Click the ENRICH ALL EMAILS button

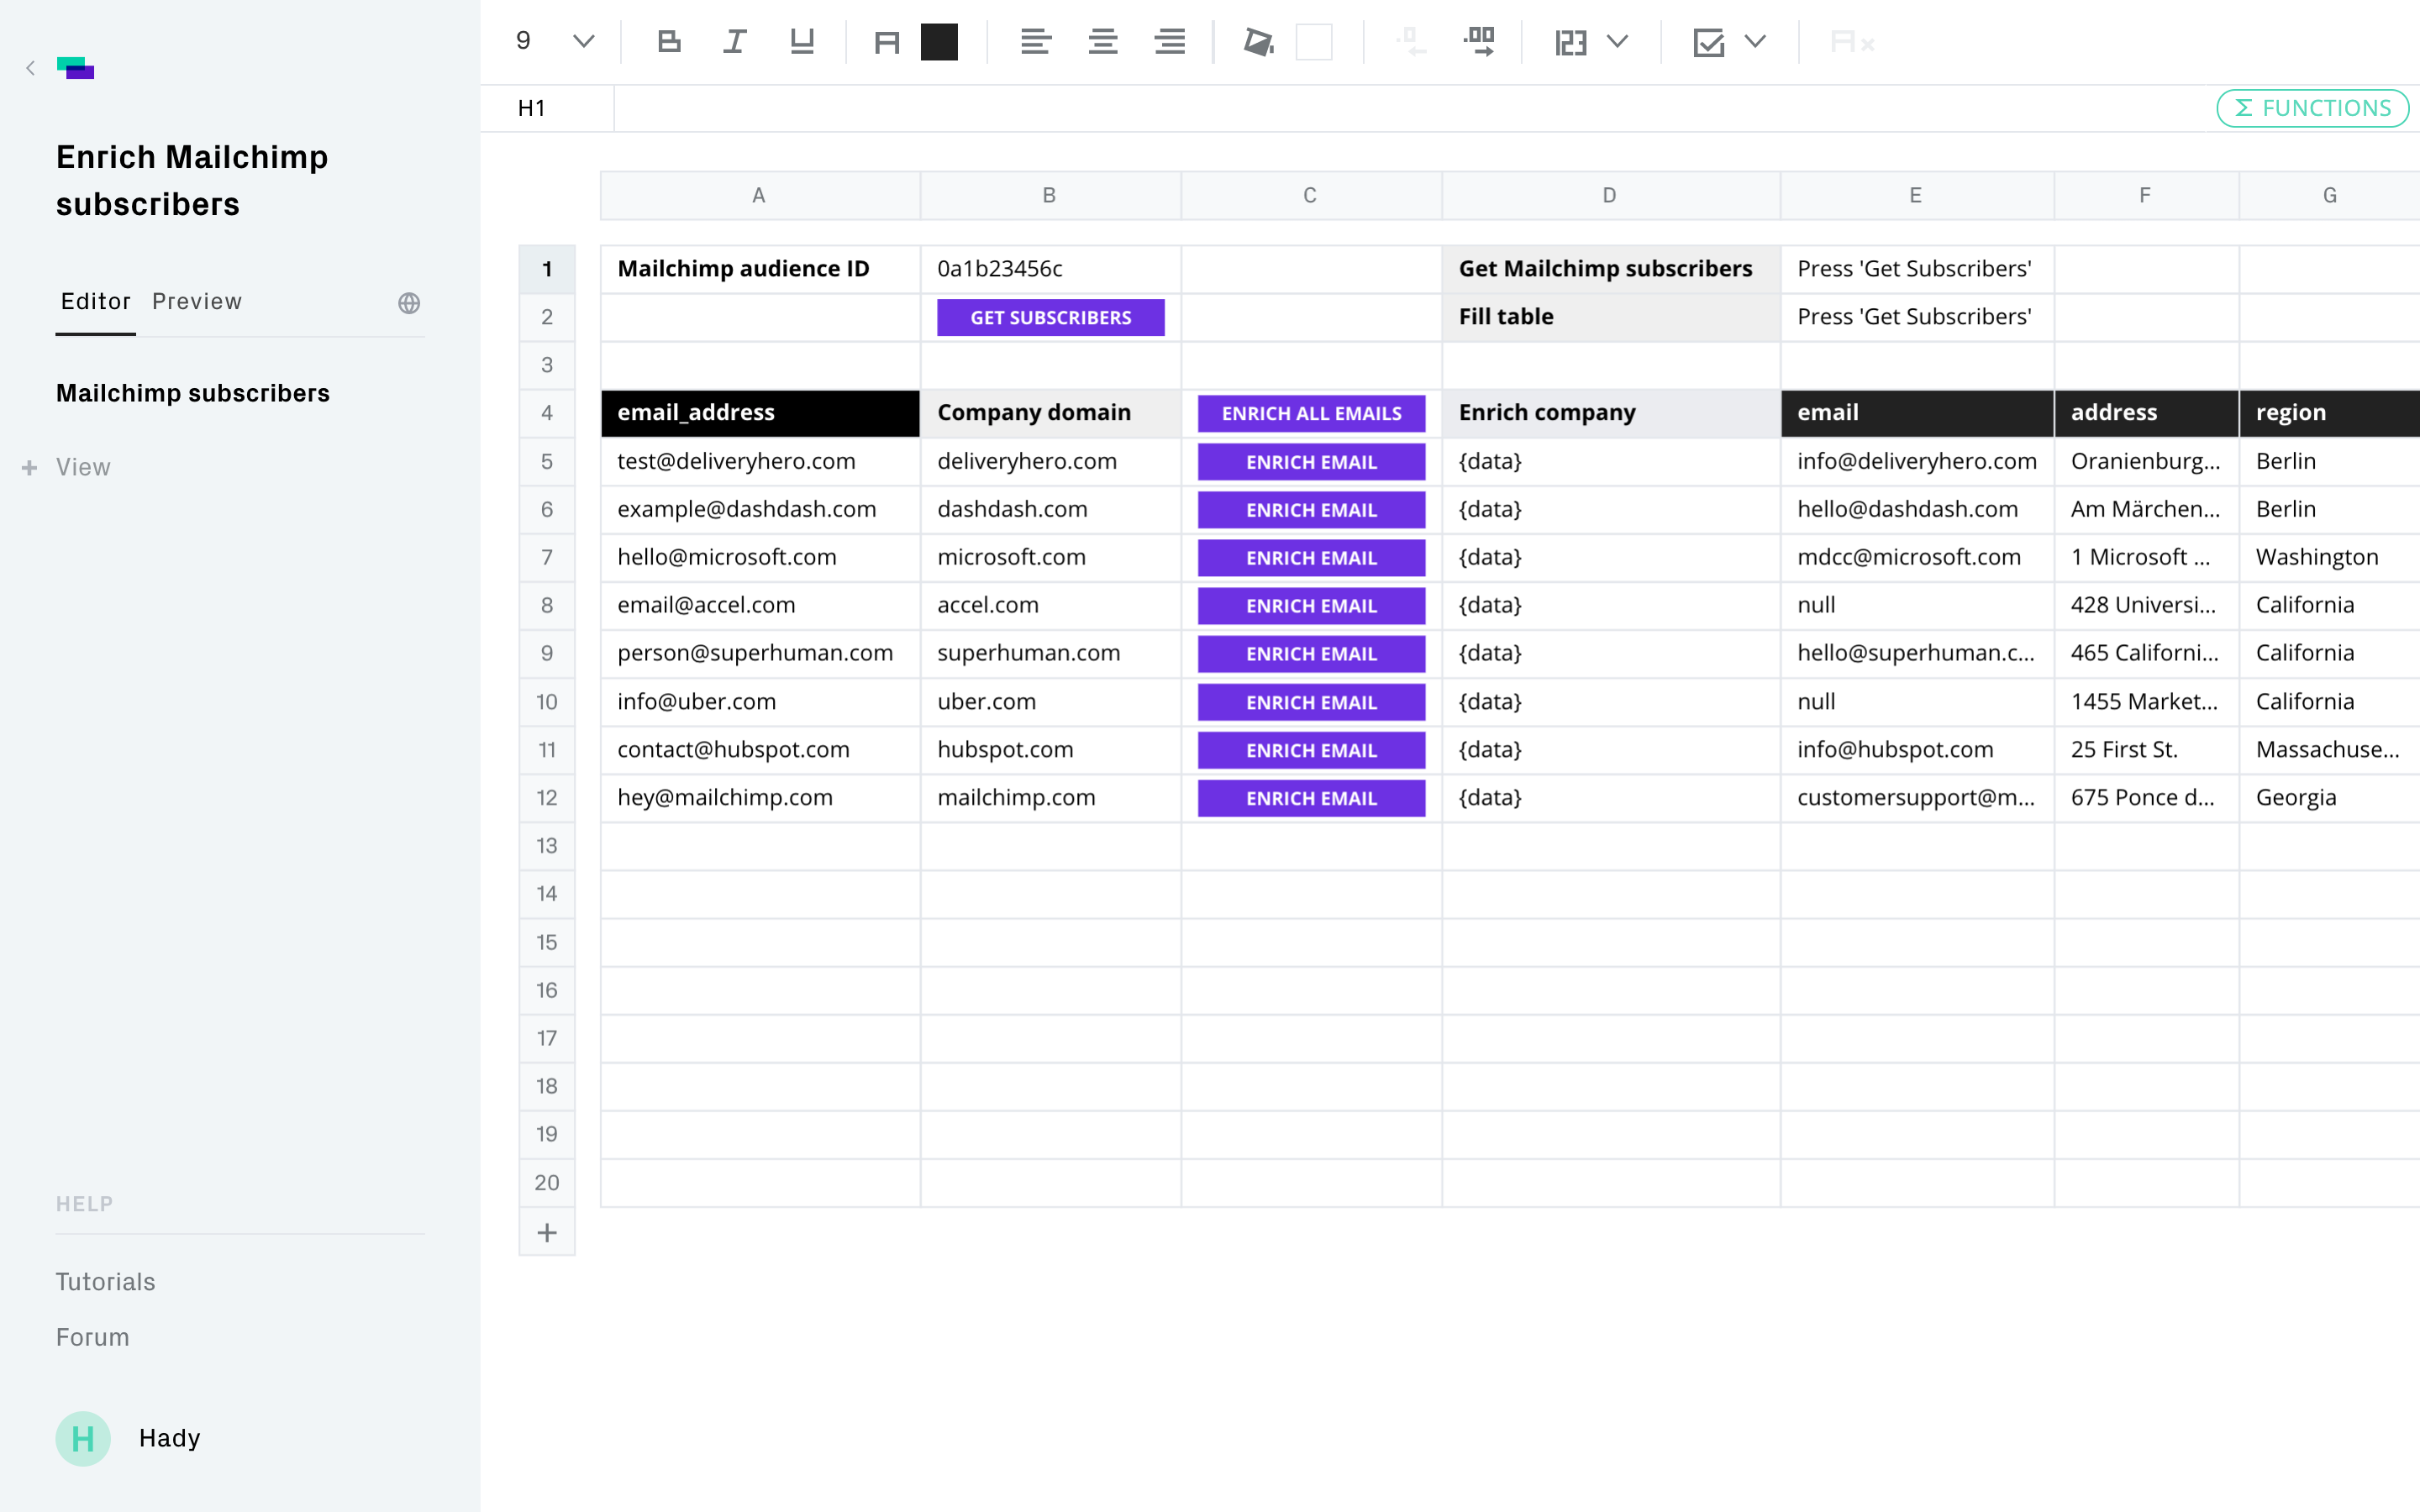point(1310,413)
